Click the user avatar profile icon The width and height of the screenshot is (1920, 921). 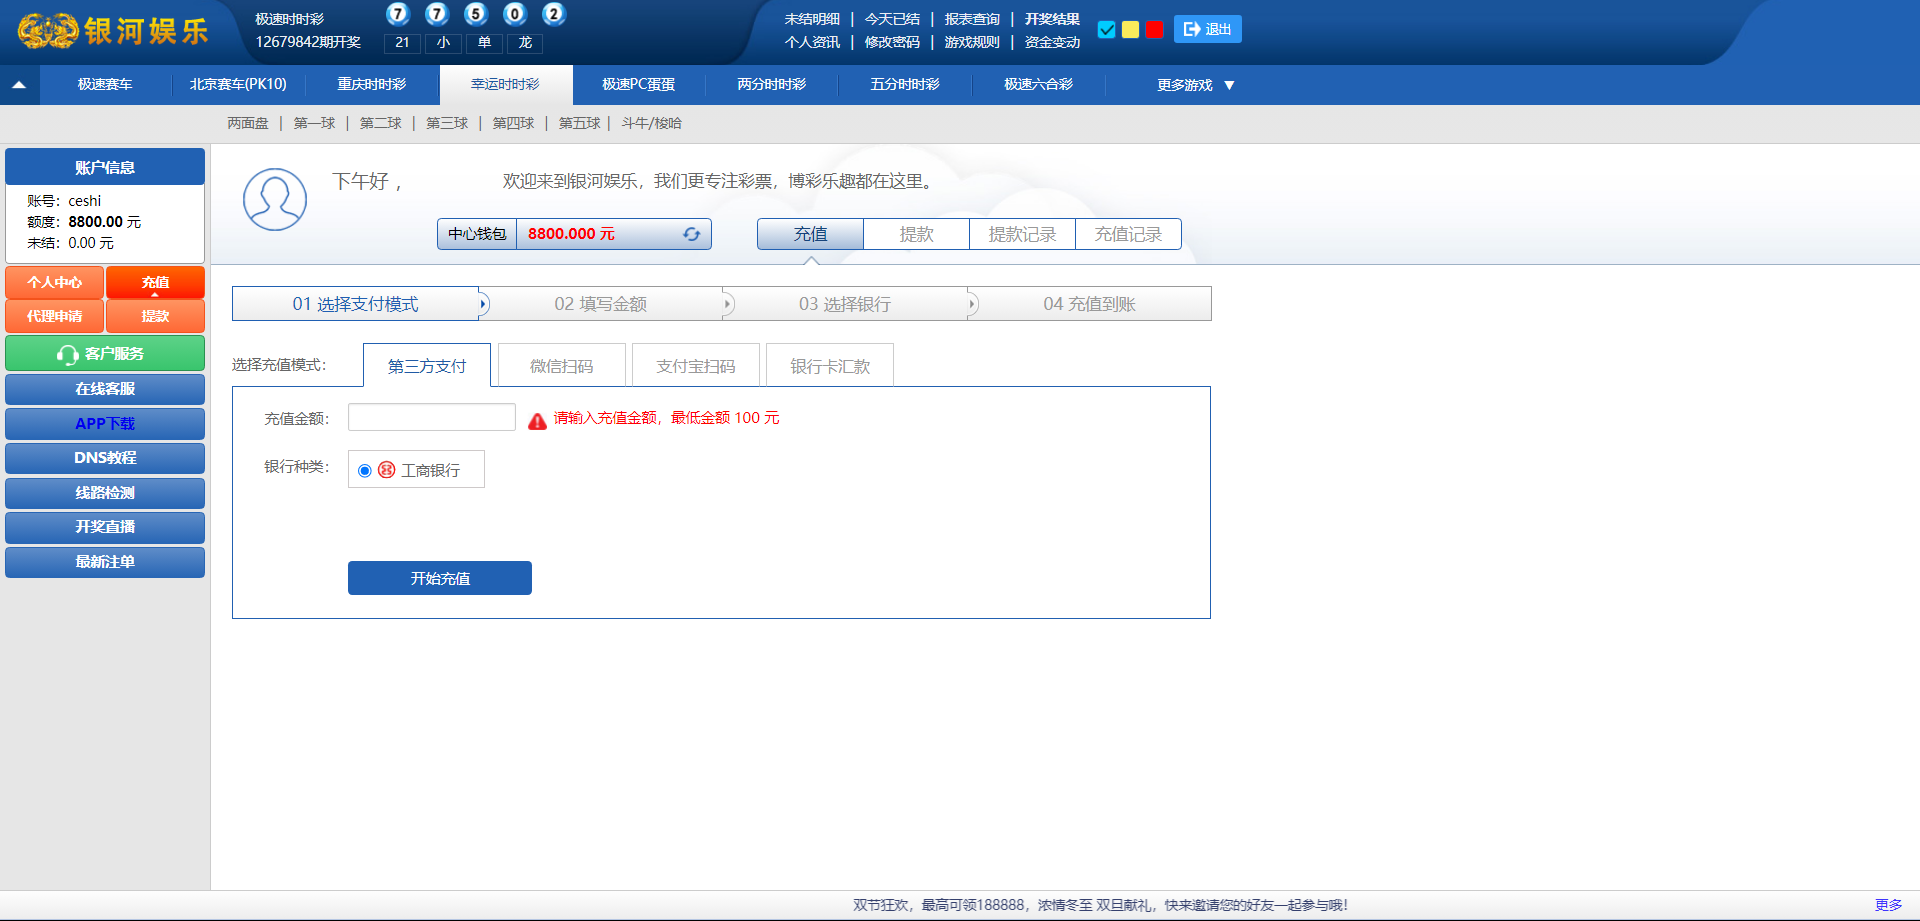point(275,199)
